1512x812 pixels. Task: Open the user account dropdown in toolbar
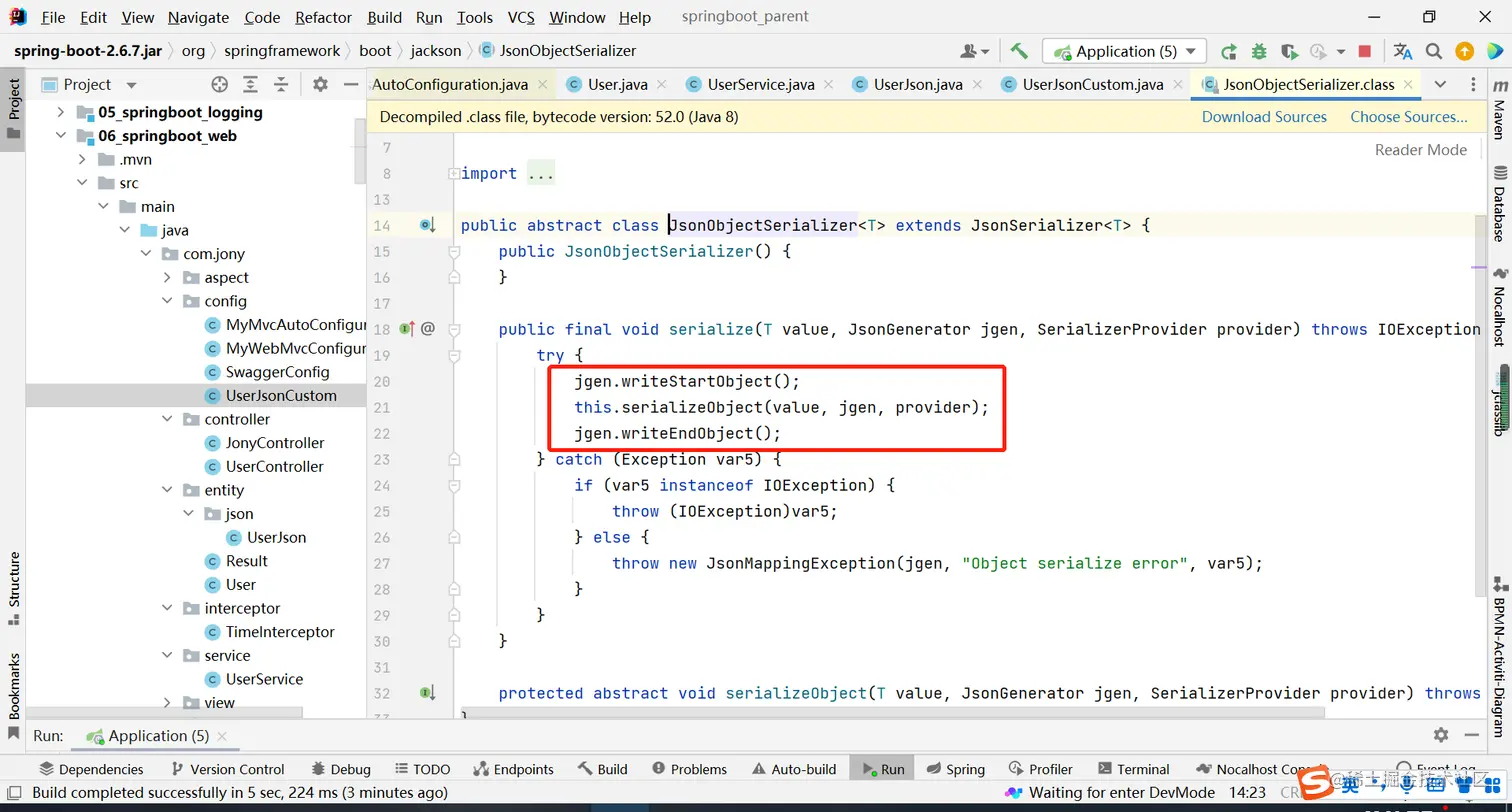click(975, 51)
